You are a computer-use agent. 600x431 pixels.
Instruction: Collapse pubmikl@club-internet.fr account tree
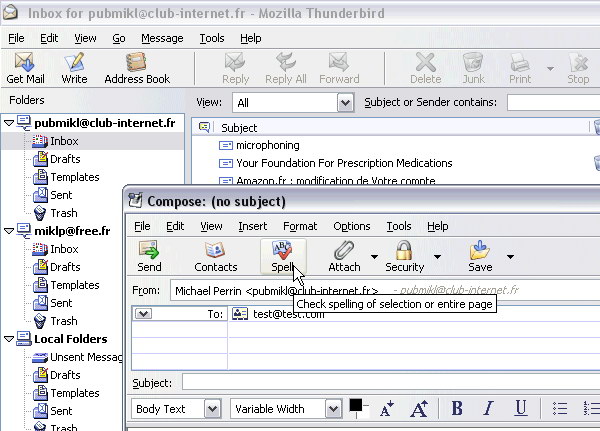tap(8, 123)
